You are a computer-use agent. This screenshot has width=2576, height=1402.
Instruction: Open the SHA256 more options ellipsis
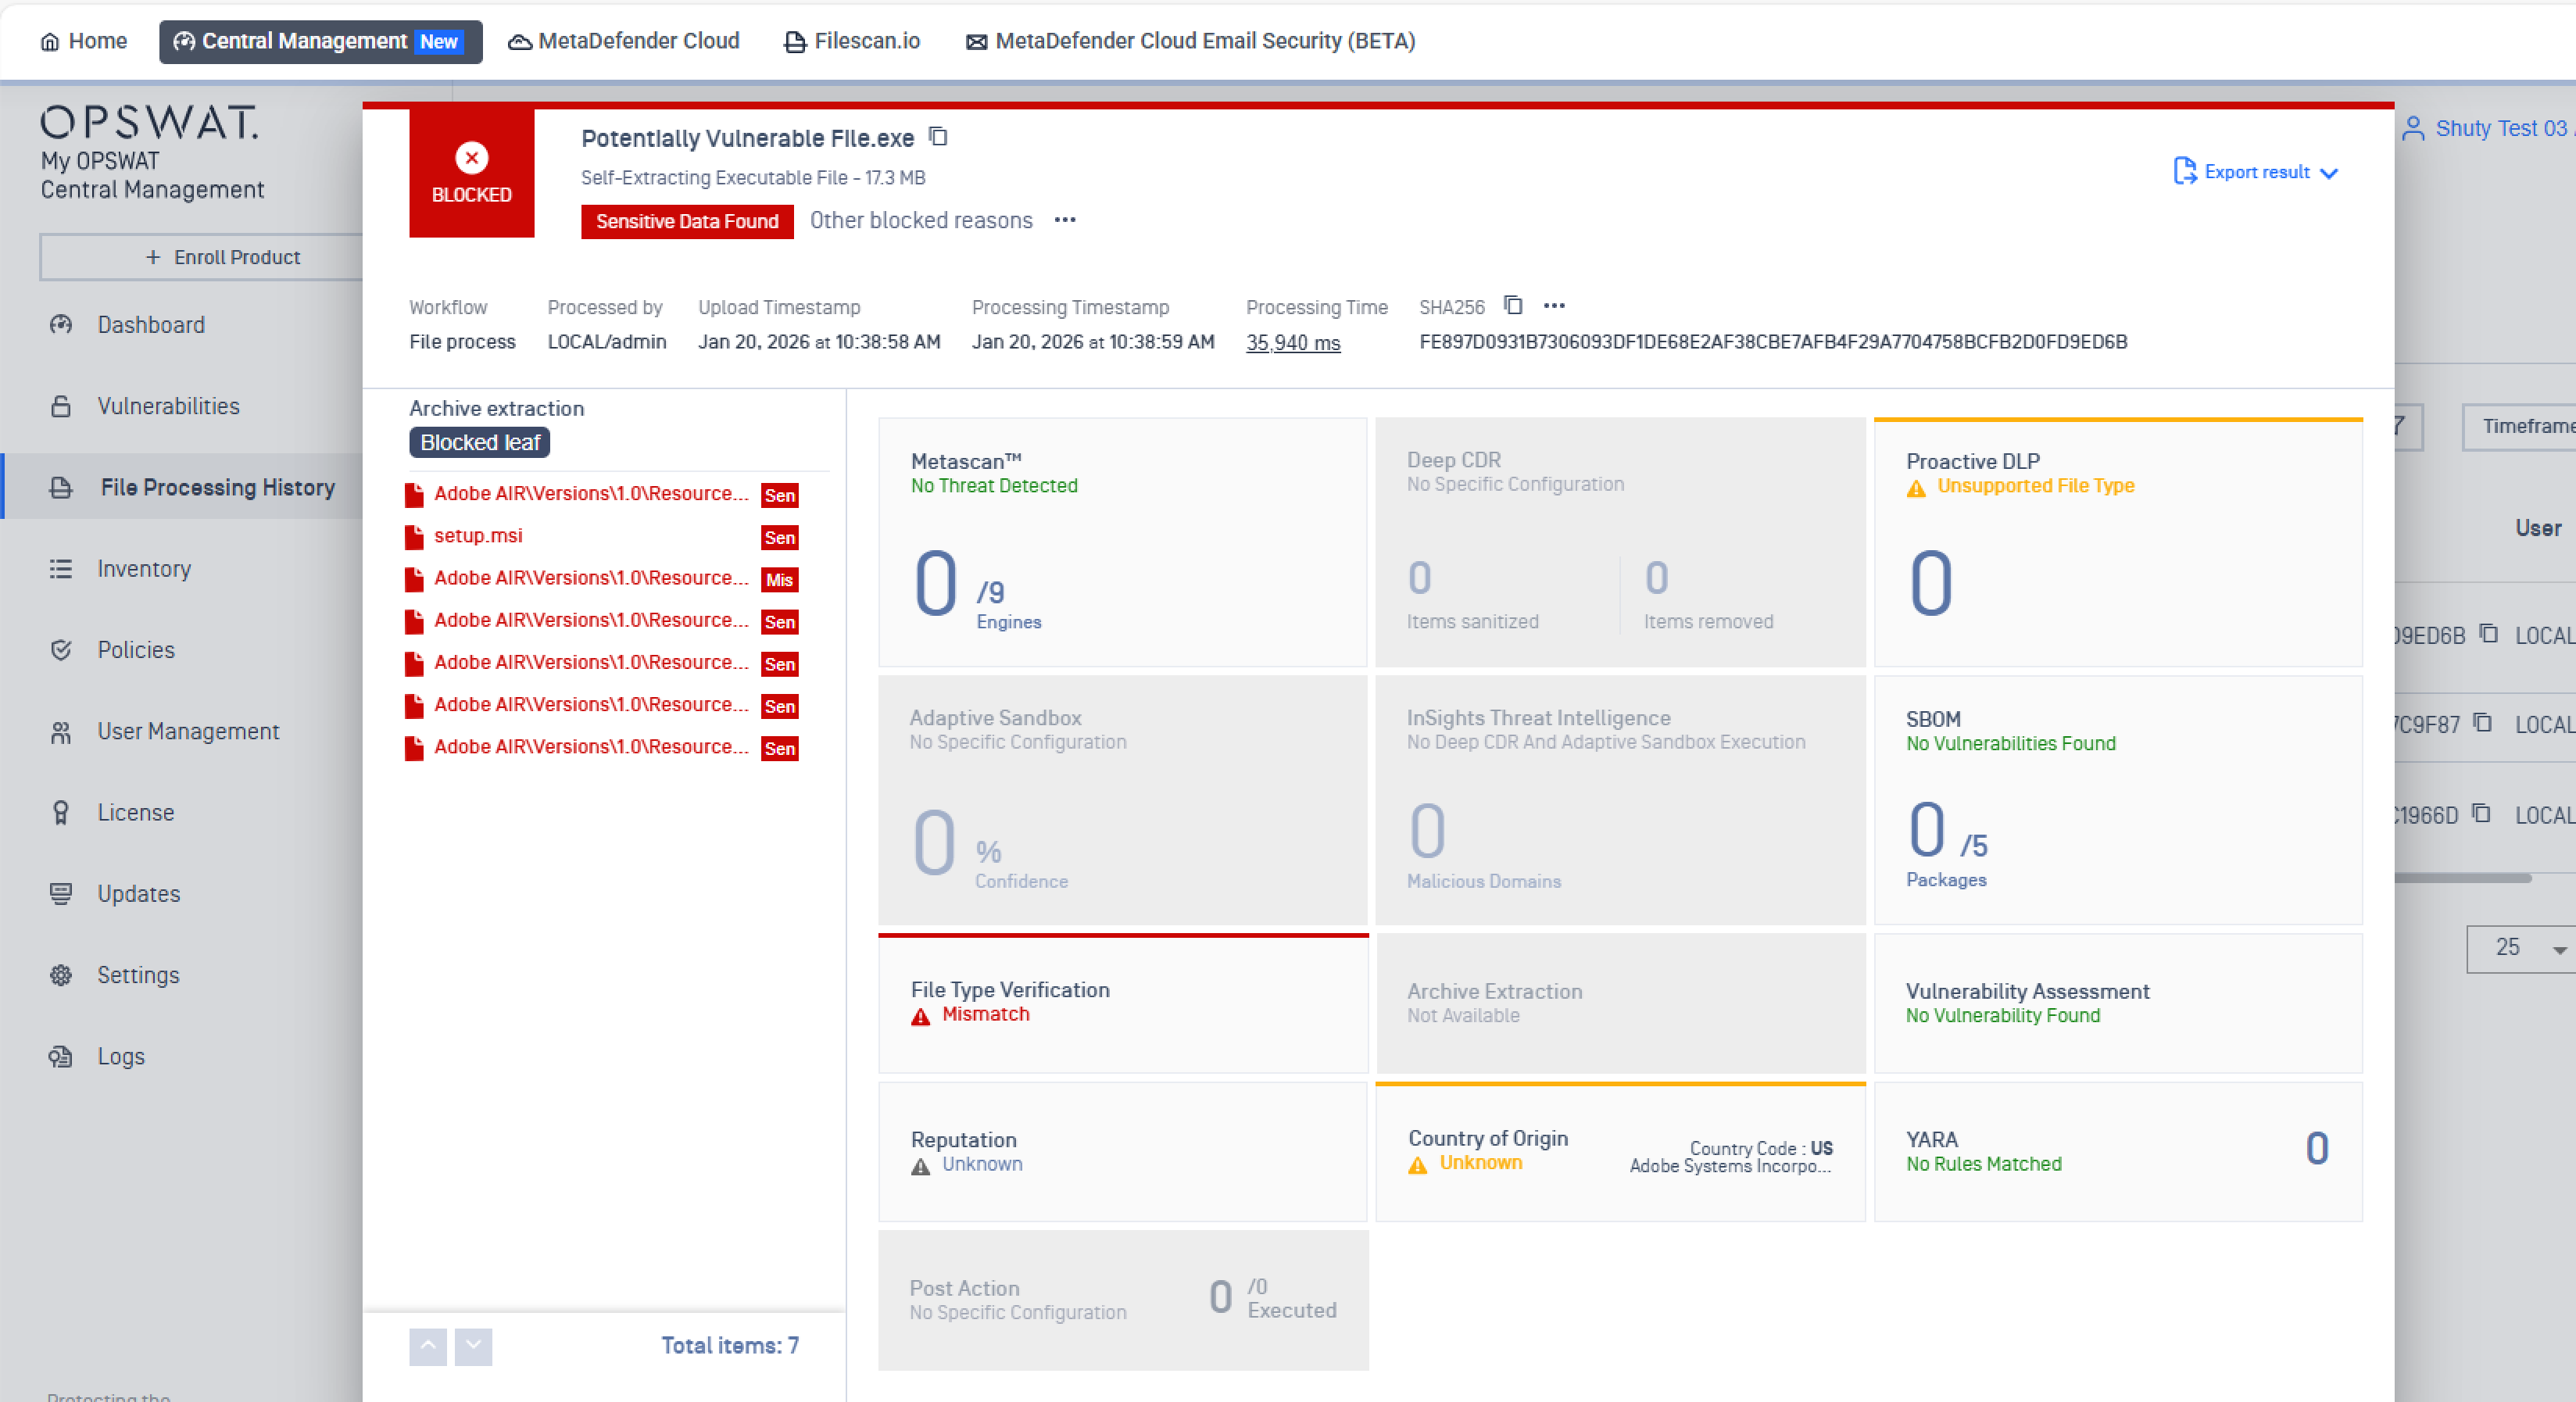1554,306
